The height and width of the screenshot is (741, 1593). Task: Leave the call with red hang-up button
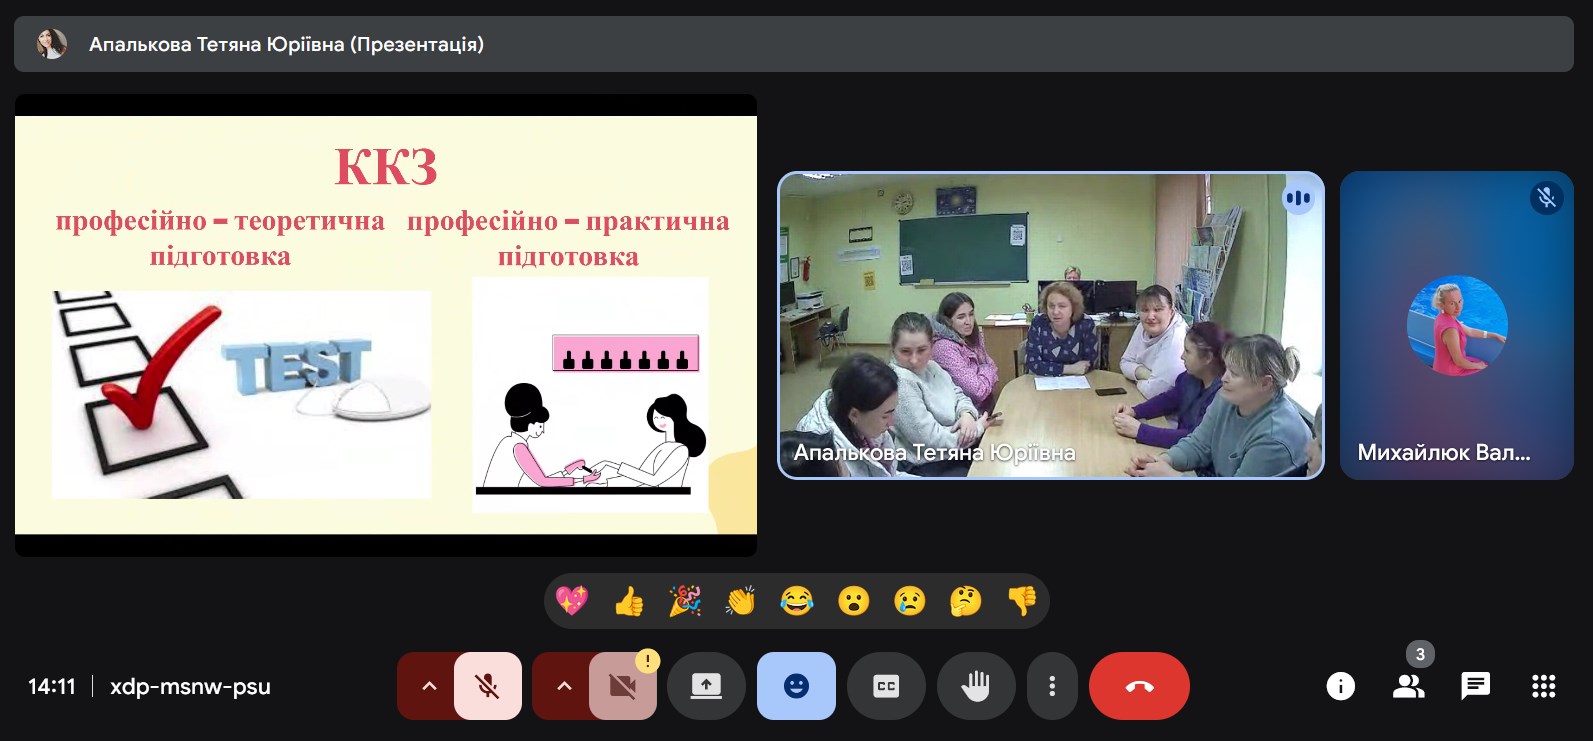click(x=1139, y=686)
